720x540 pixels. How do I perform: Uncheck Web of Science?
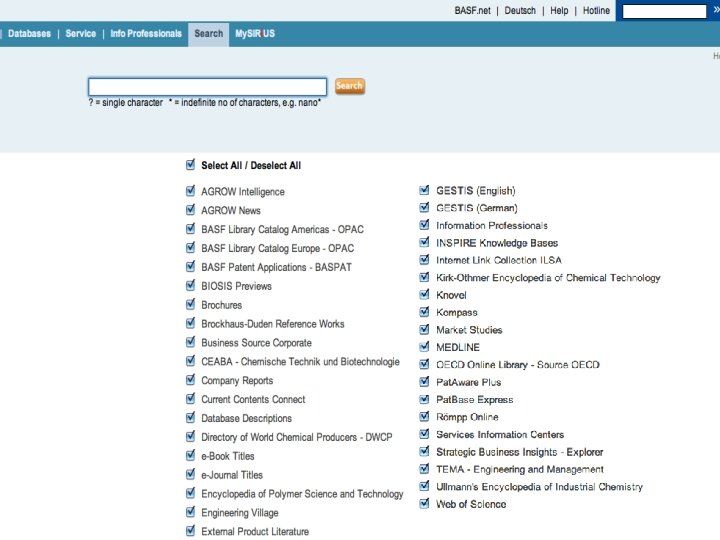click(x=425, y=504)
